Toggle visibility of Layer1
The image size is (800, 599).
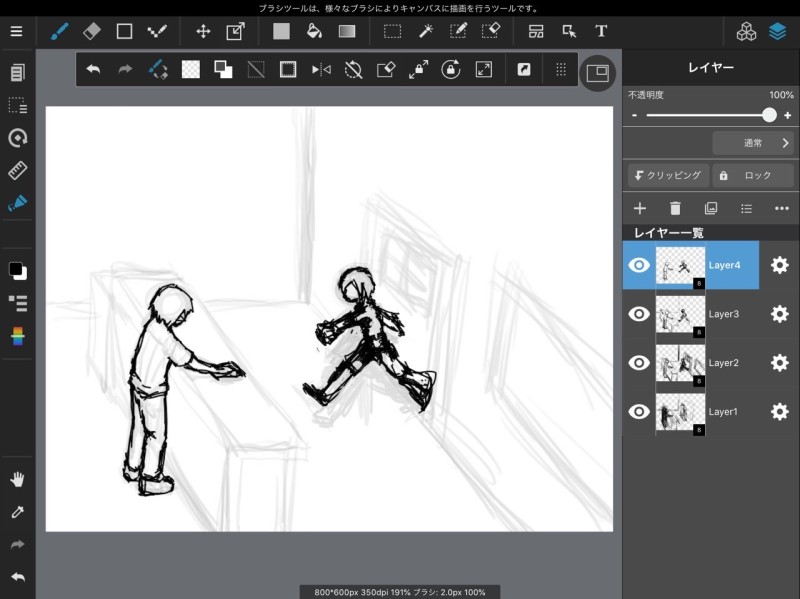[639, 412]
